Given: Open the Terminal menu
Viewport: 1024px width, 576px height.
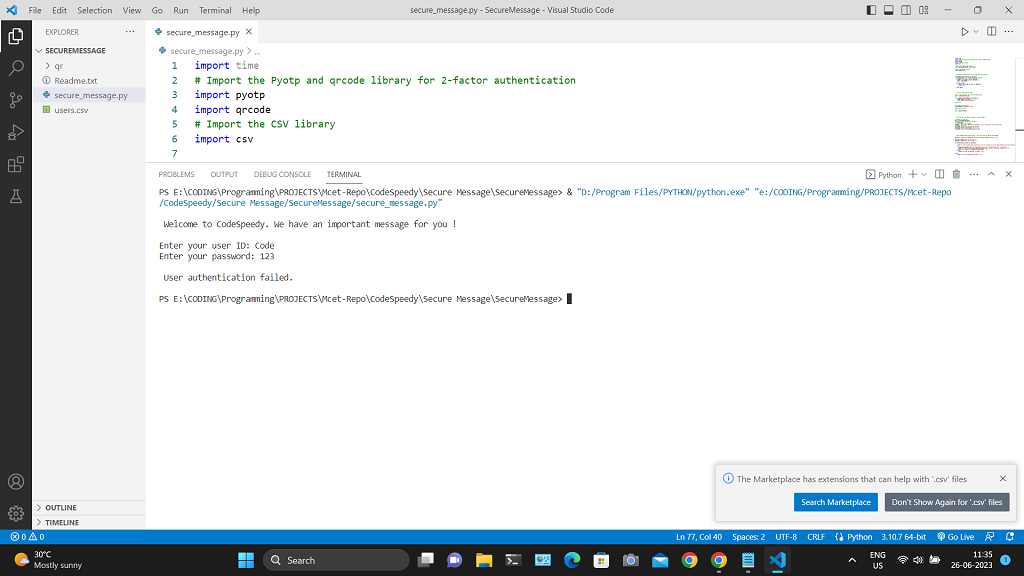Looking at the screenshot, I should (x=216, y=10).
